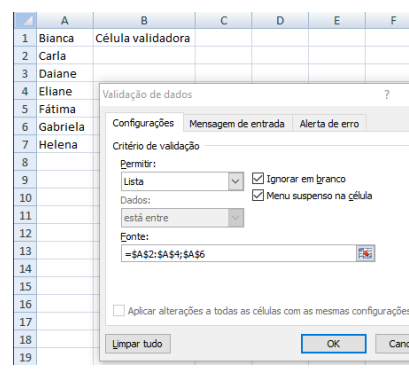Click column A header
The width and height of the screenshot is (409, 375).
(x=65, y=20)
